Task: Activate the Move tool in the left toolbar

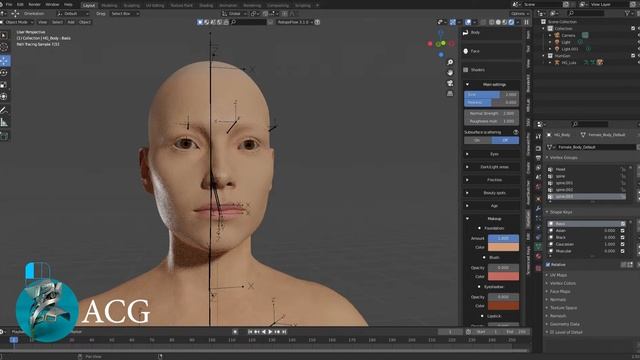Action: pyautogui.click(x=4, y=61)
